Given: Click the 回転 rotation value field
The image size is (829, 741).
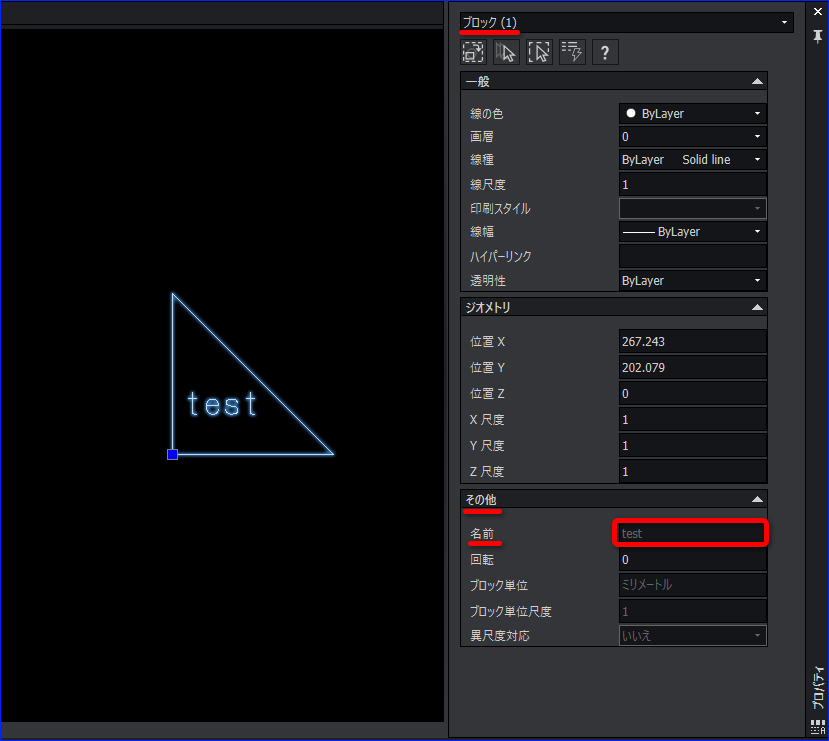Looking at the screenshot, I should 692,560.
